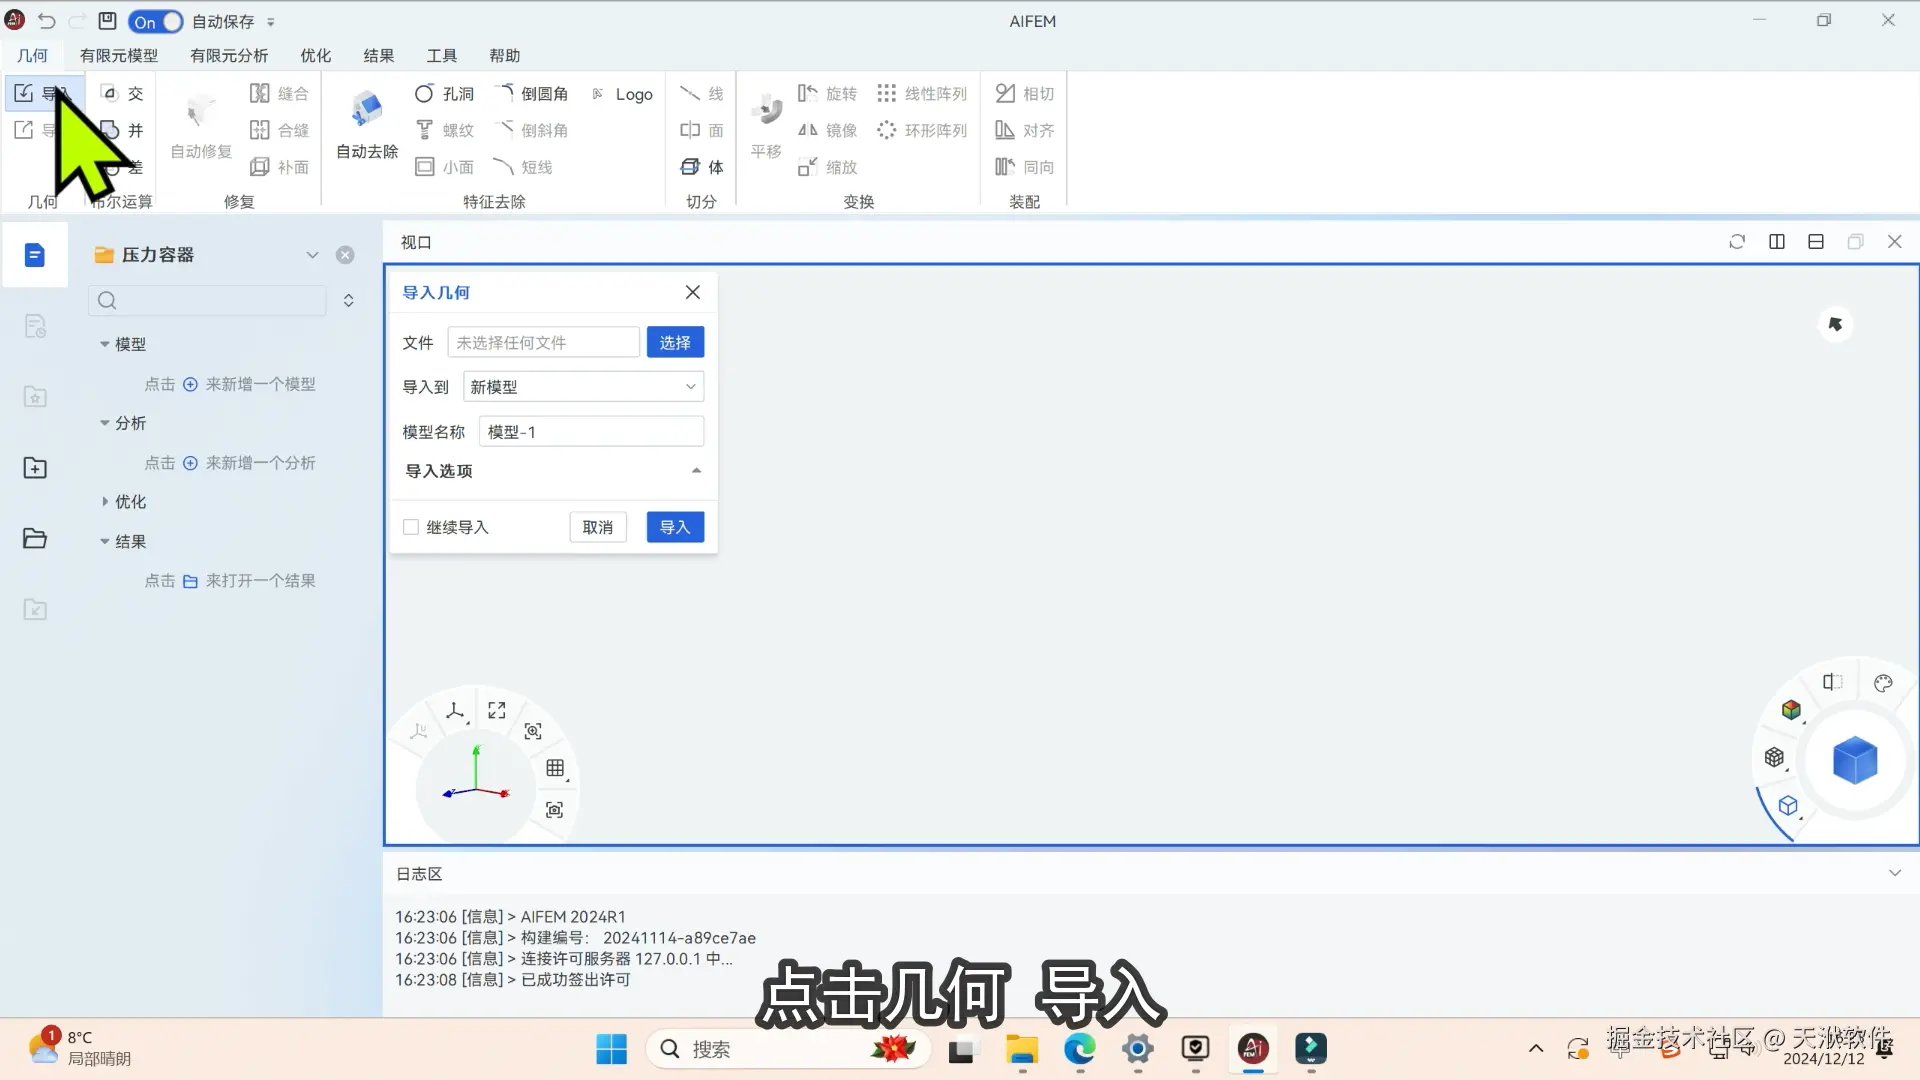Viewport: 1920px width, 1080px height.
Task: Open the 结果 ribbon tab
Action: pyautogui.click(x=378, y=55)
